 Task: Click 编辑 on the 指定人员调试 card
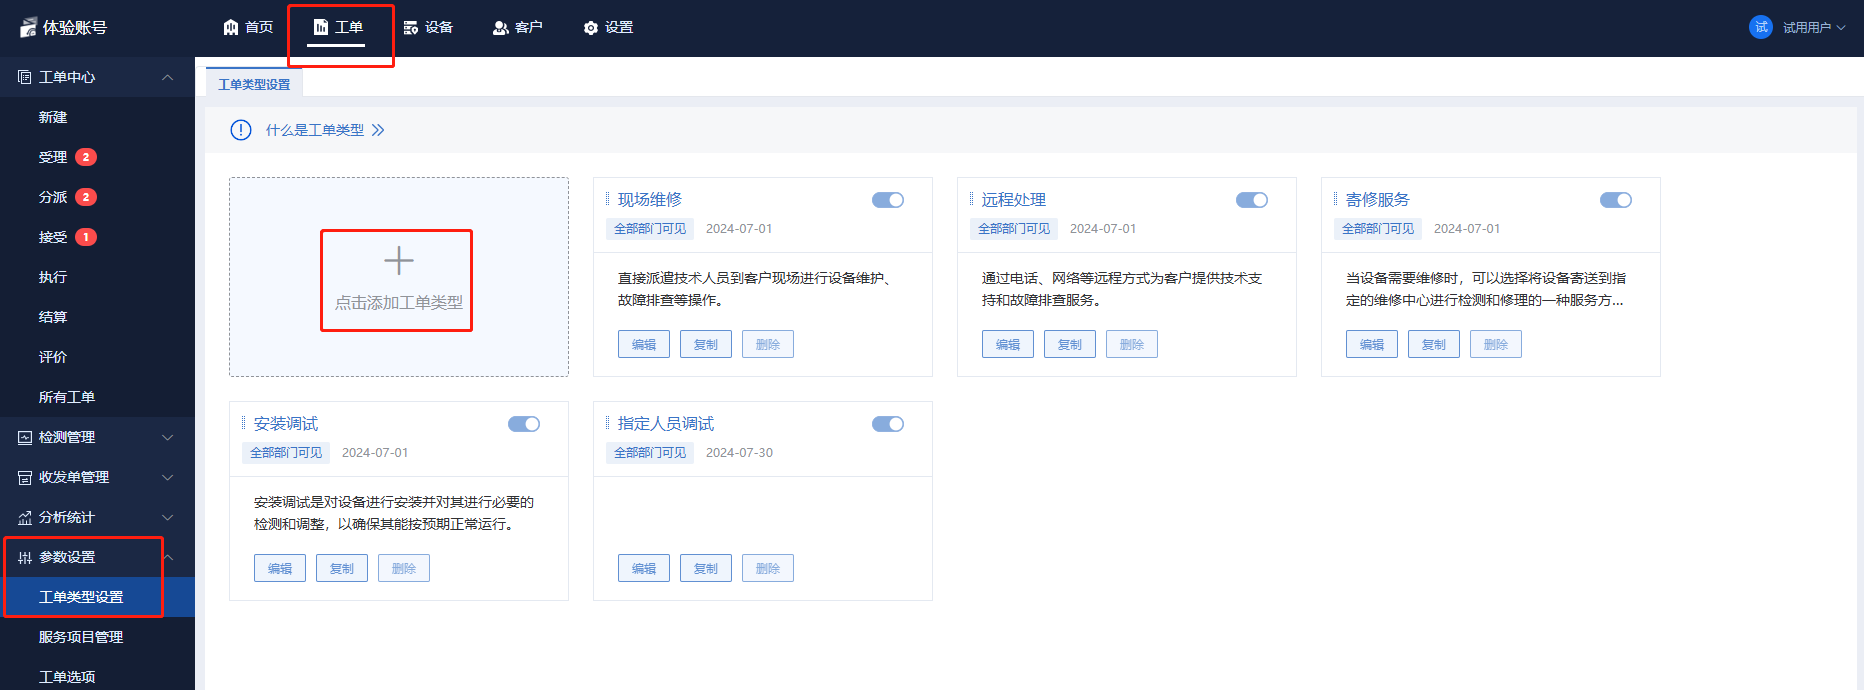point(644,568)
